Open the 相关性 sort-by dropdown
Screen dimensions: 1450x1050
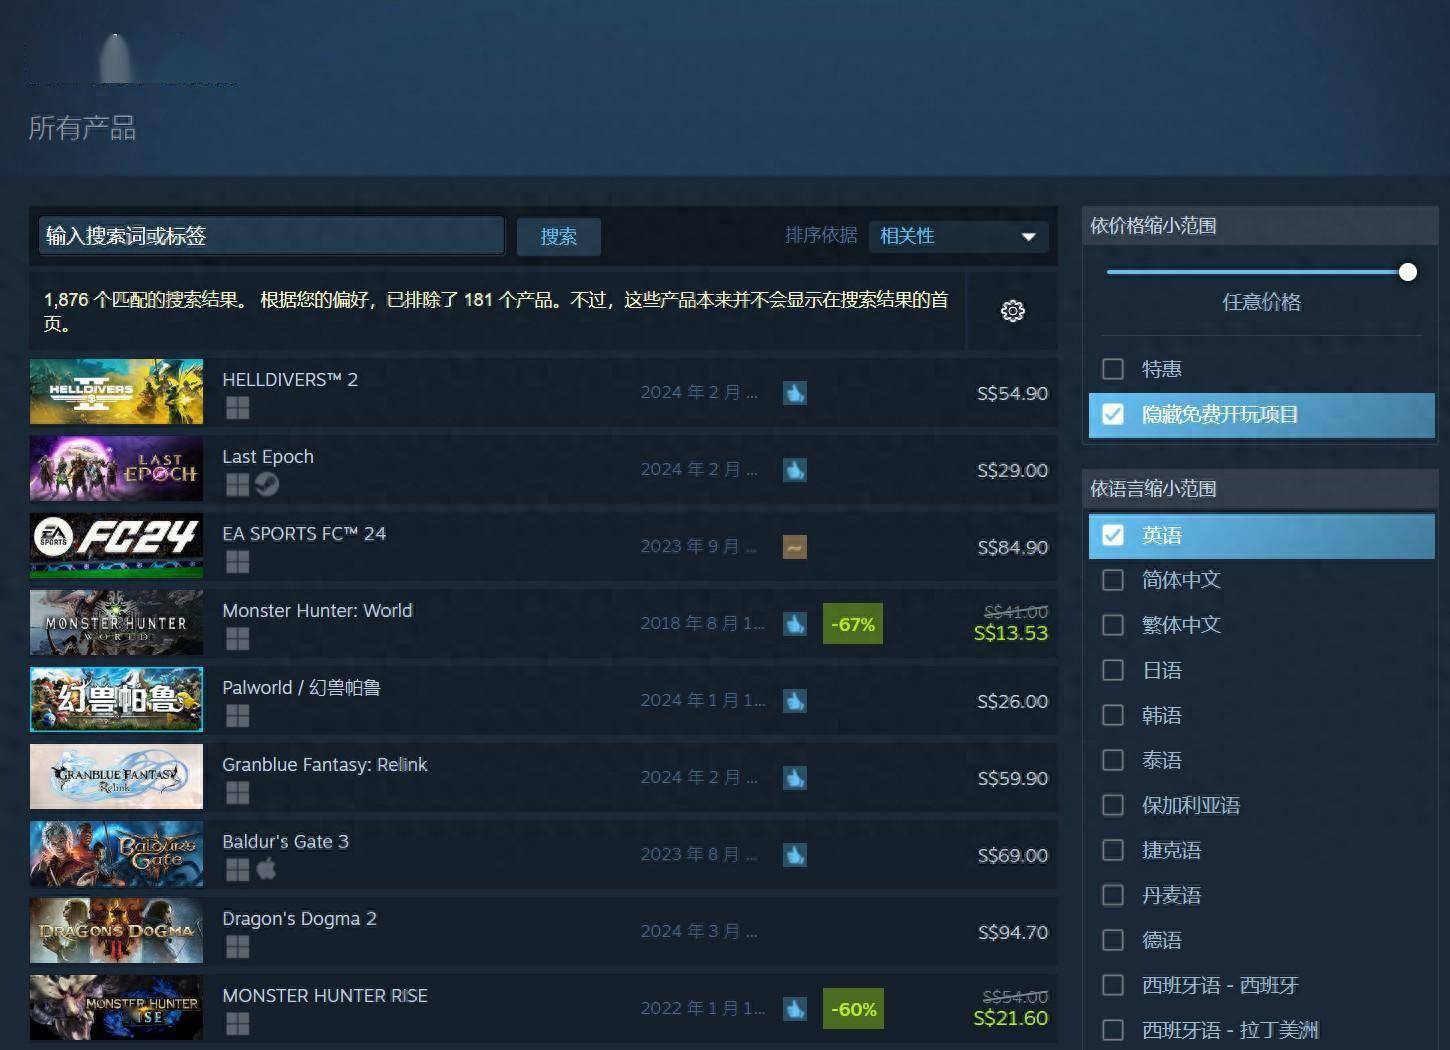[958, 236]
